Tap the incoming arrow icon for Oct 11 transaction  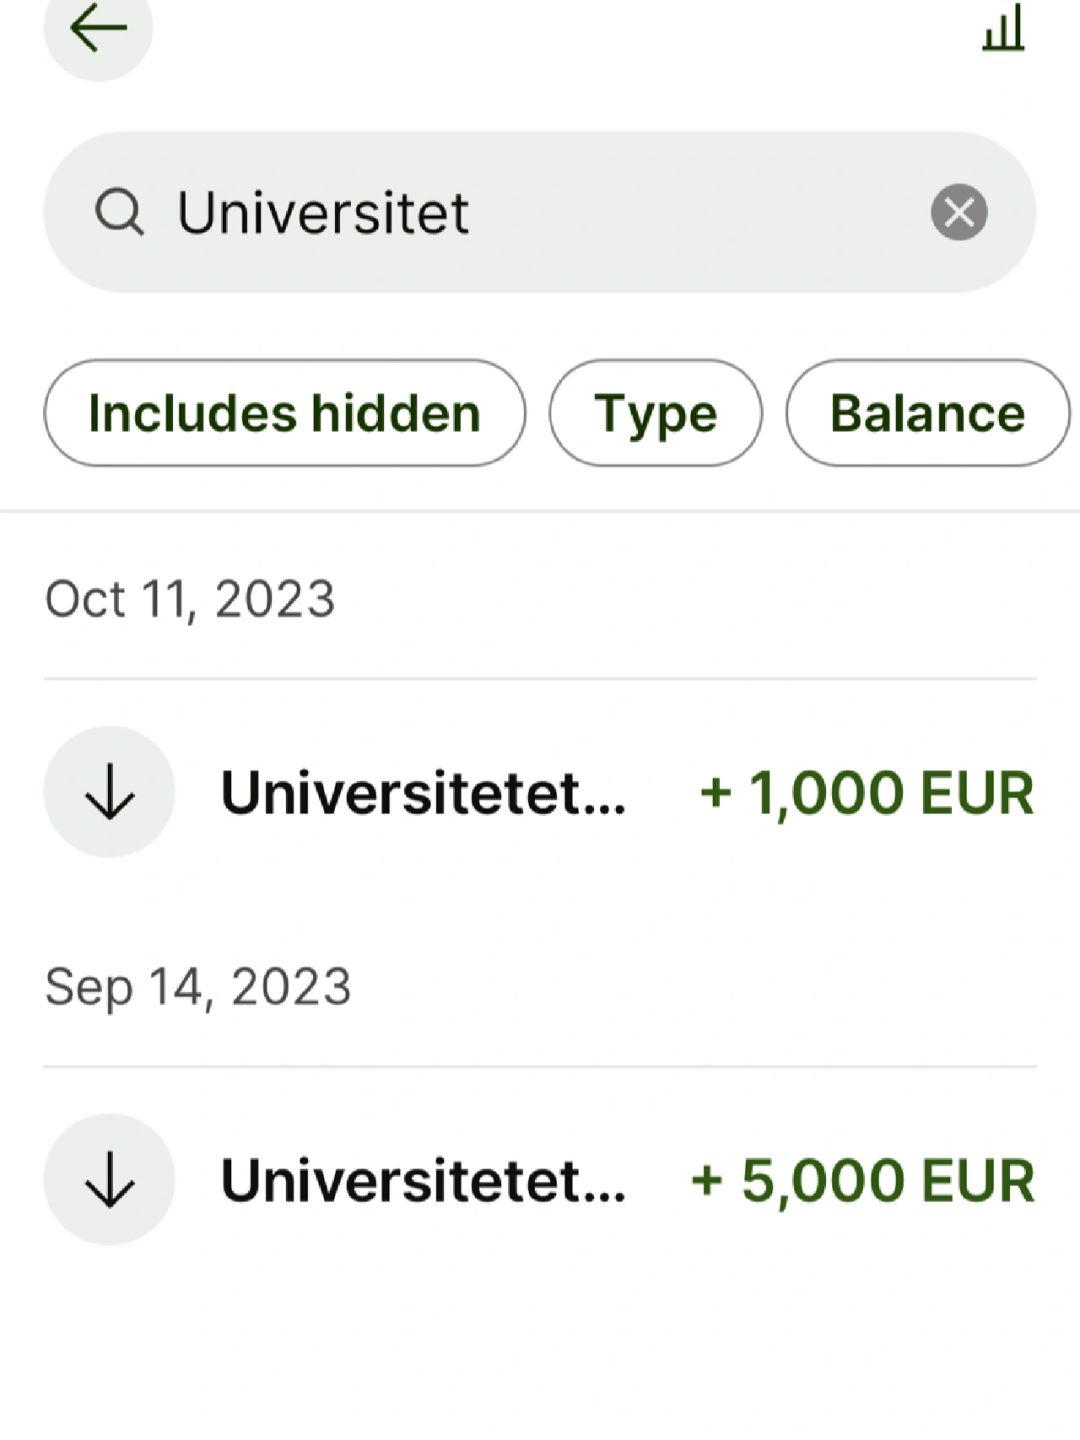pos(109,791)
